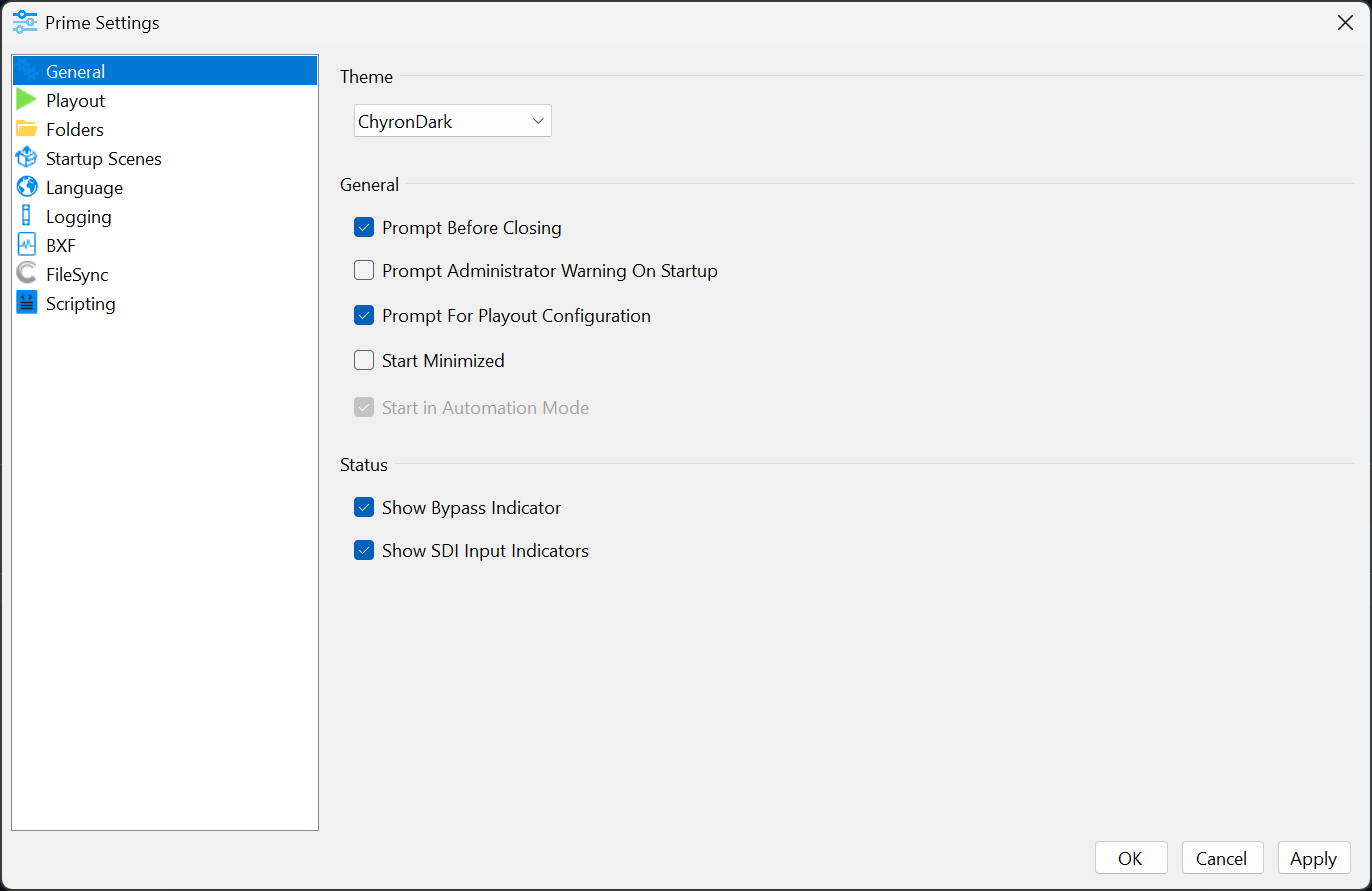The height and width of the screenshot is (891, 1372).
Task: Click the BXF waveform icon
Action: [x=26, y=245]
